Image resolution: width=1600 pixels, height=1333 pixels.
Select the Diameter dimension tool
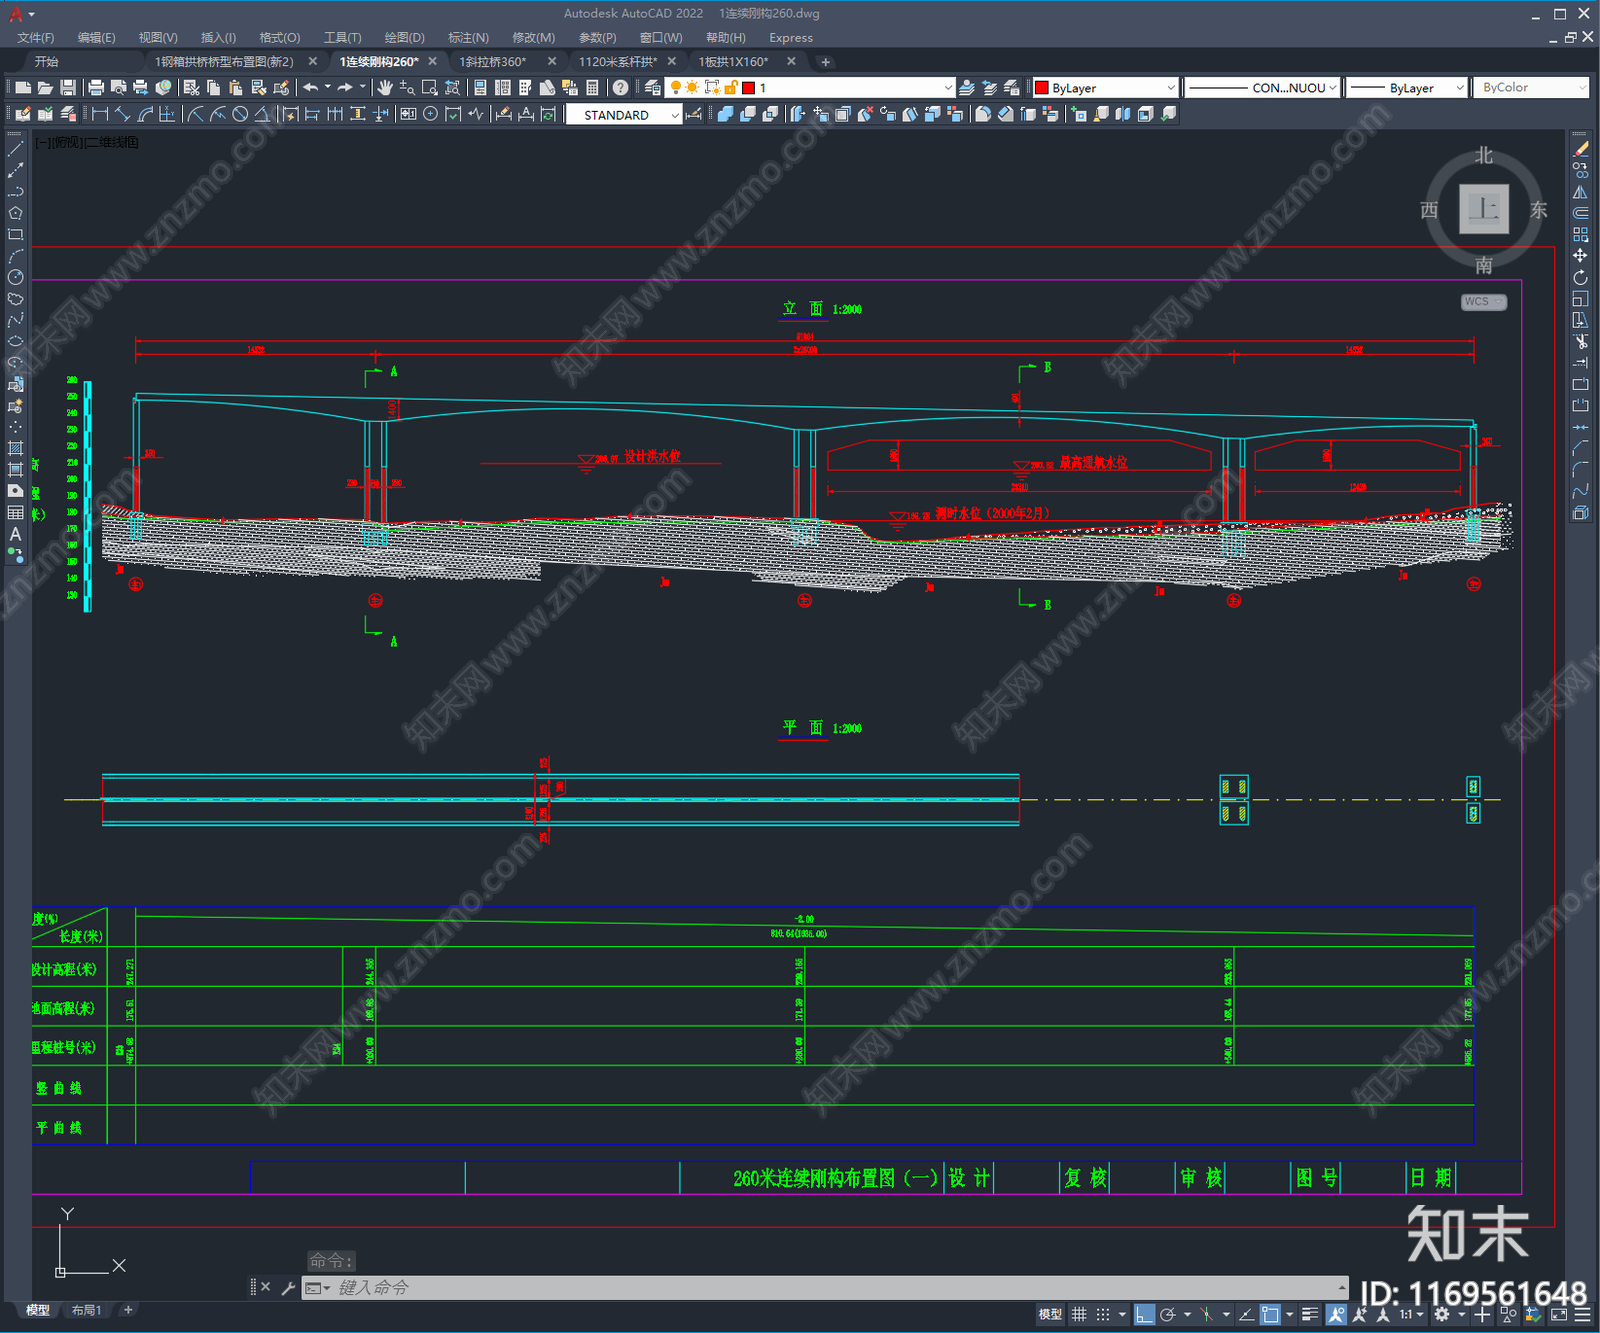(x=240, y=114)
